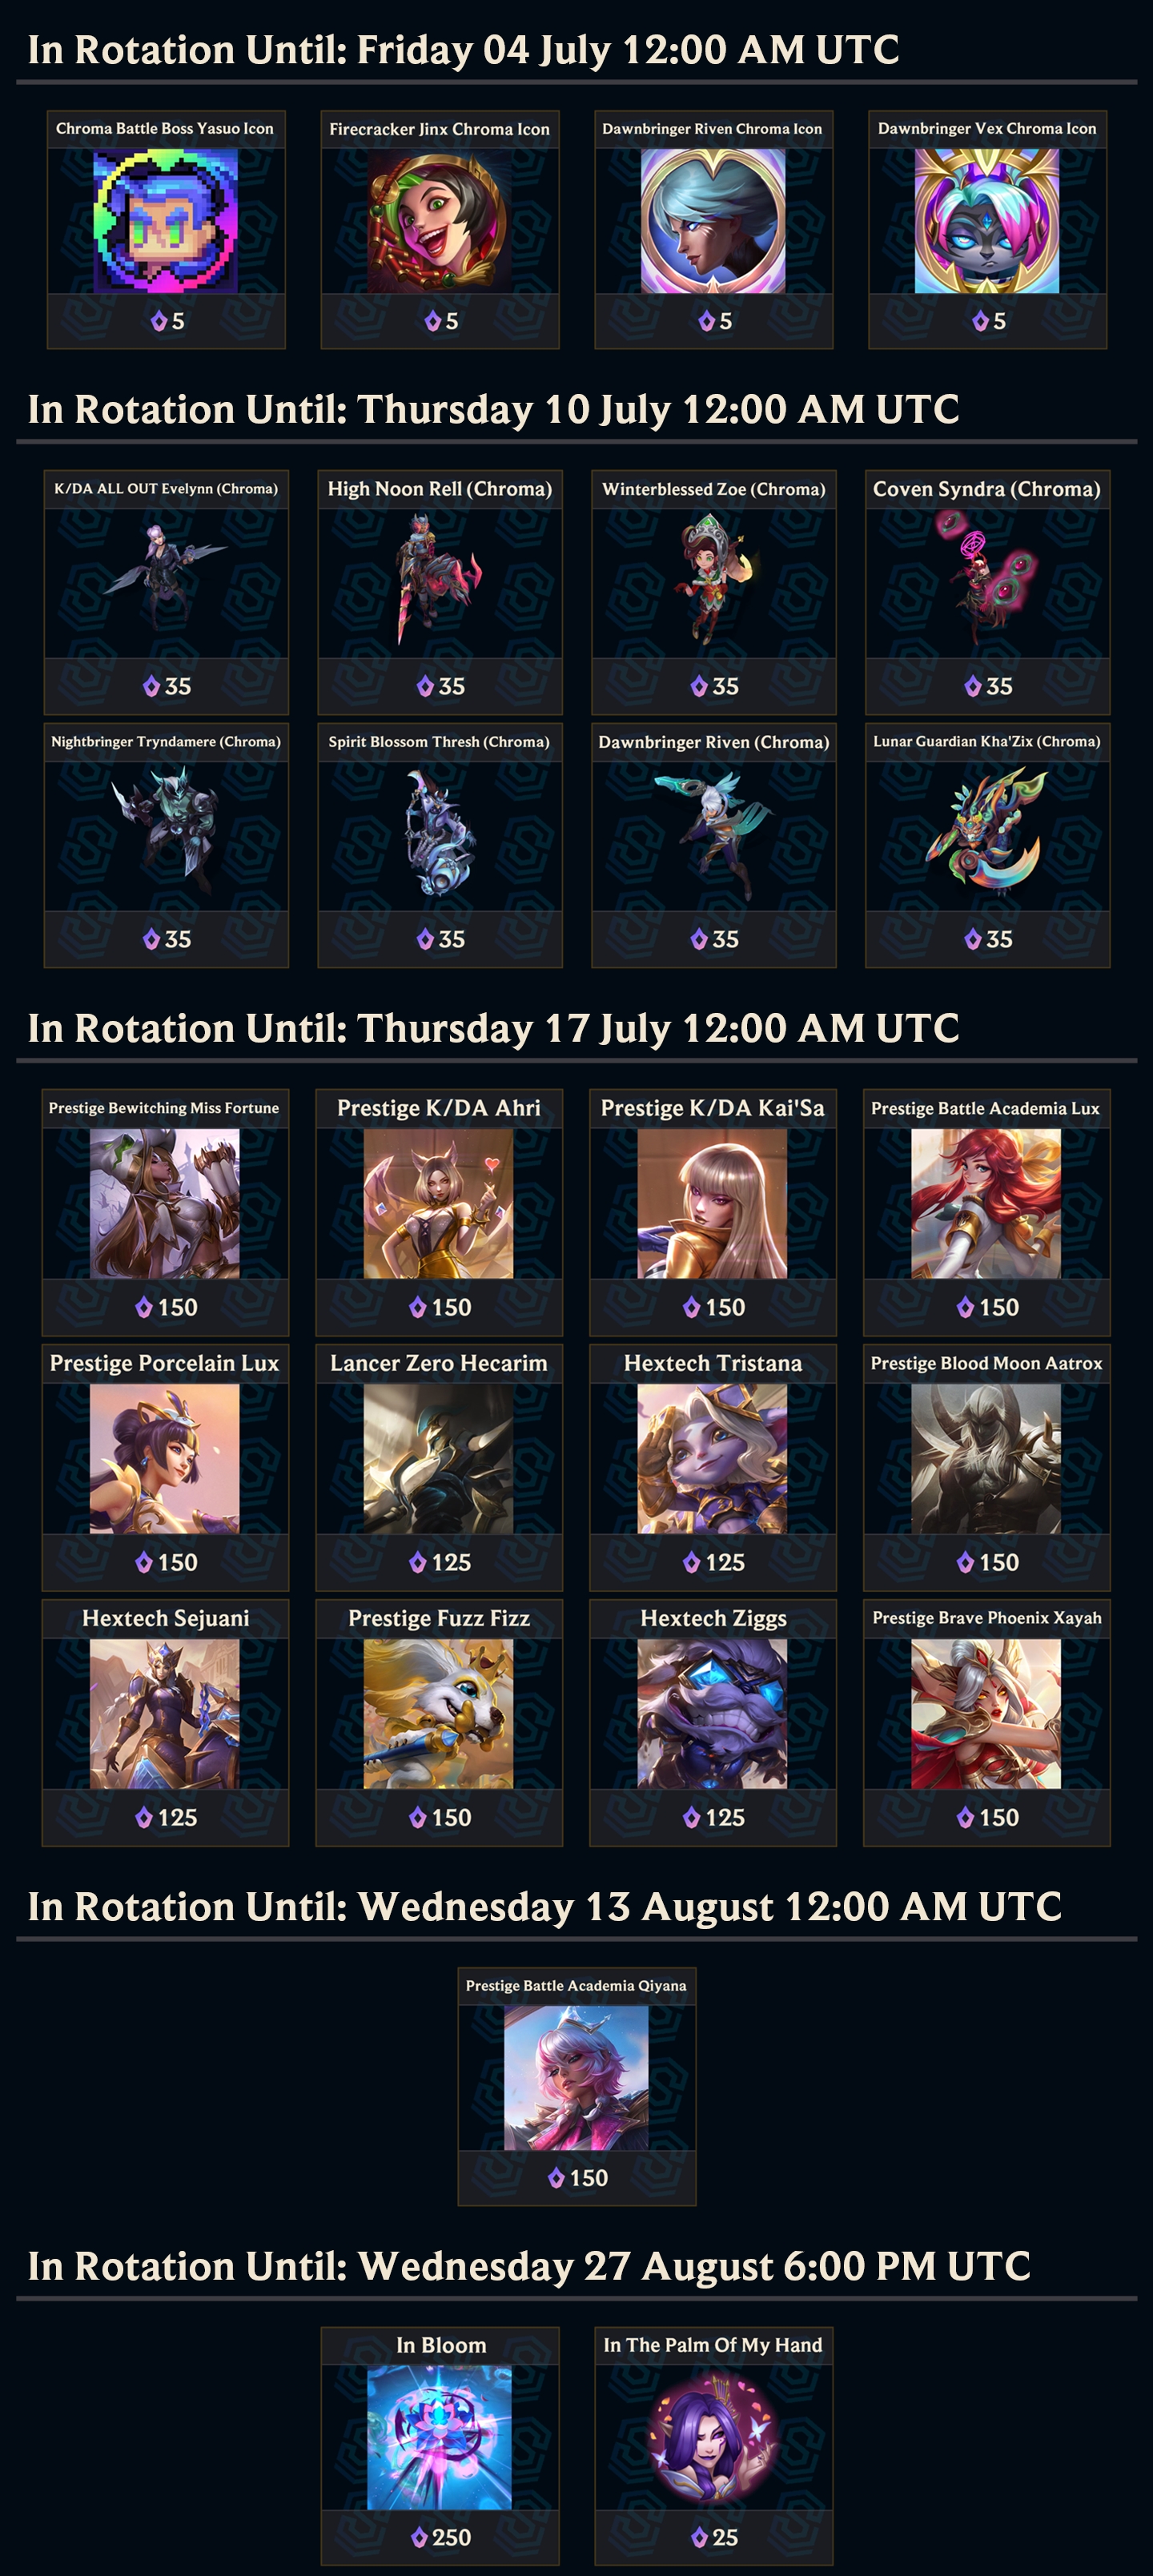1153x2576 pixels.
Task: Select In The Palm Of My Hand icon
Action: click(x=713, y=2438)
